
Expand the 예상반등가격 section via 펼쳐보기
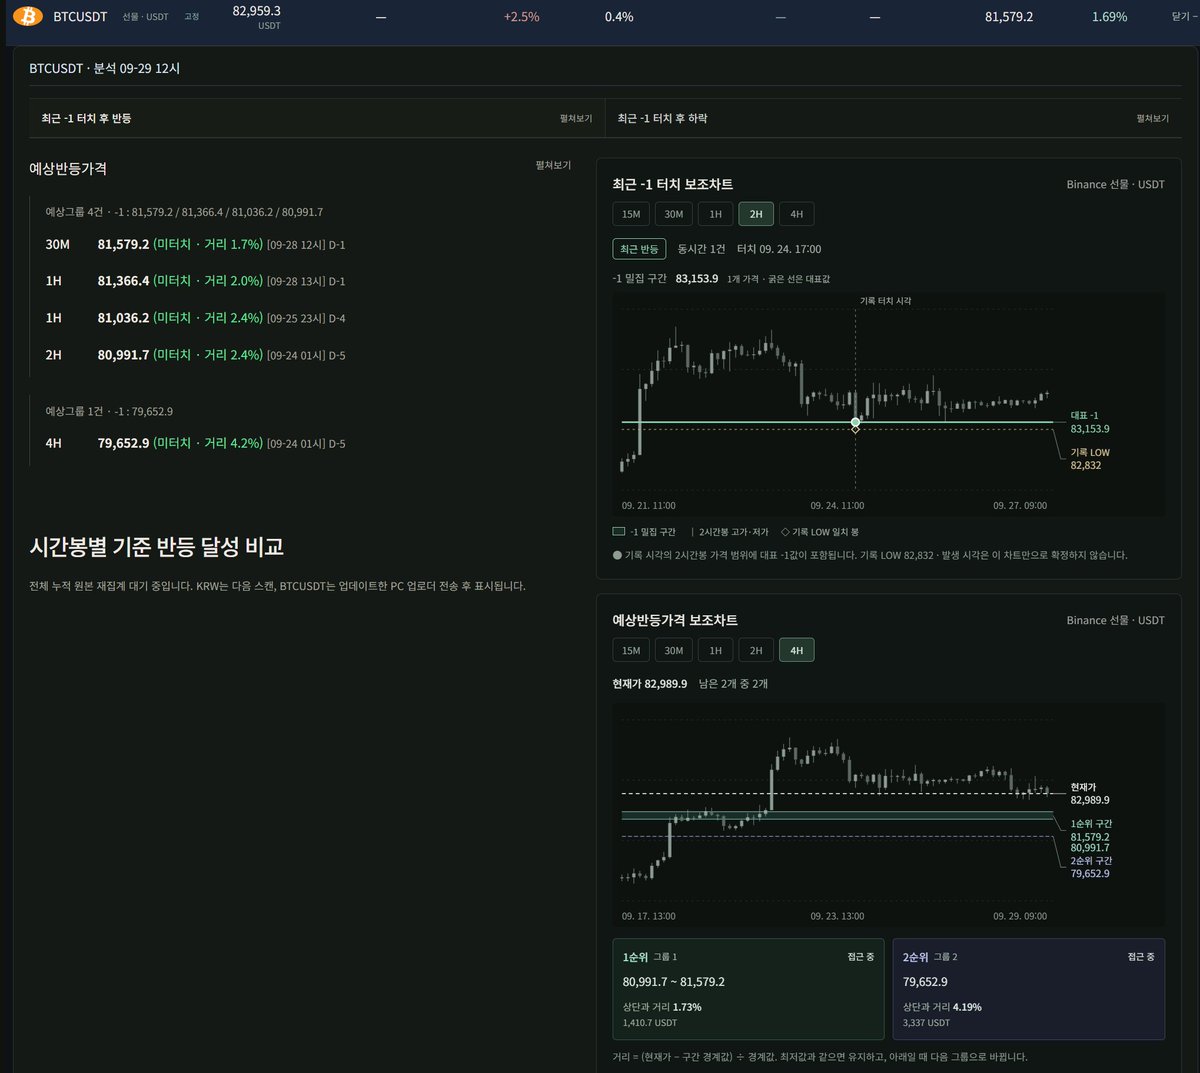coord(553,165)
